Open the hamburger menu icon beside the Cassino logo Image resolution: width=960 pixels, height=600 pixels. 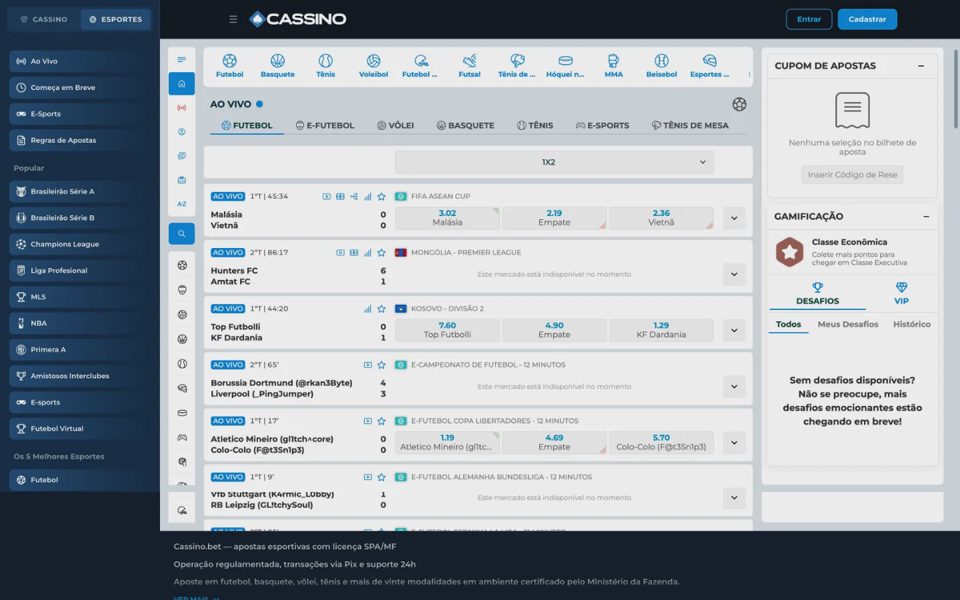point(233,20)
